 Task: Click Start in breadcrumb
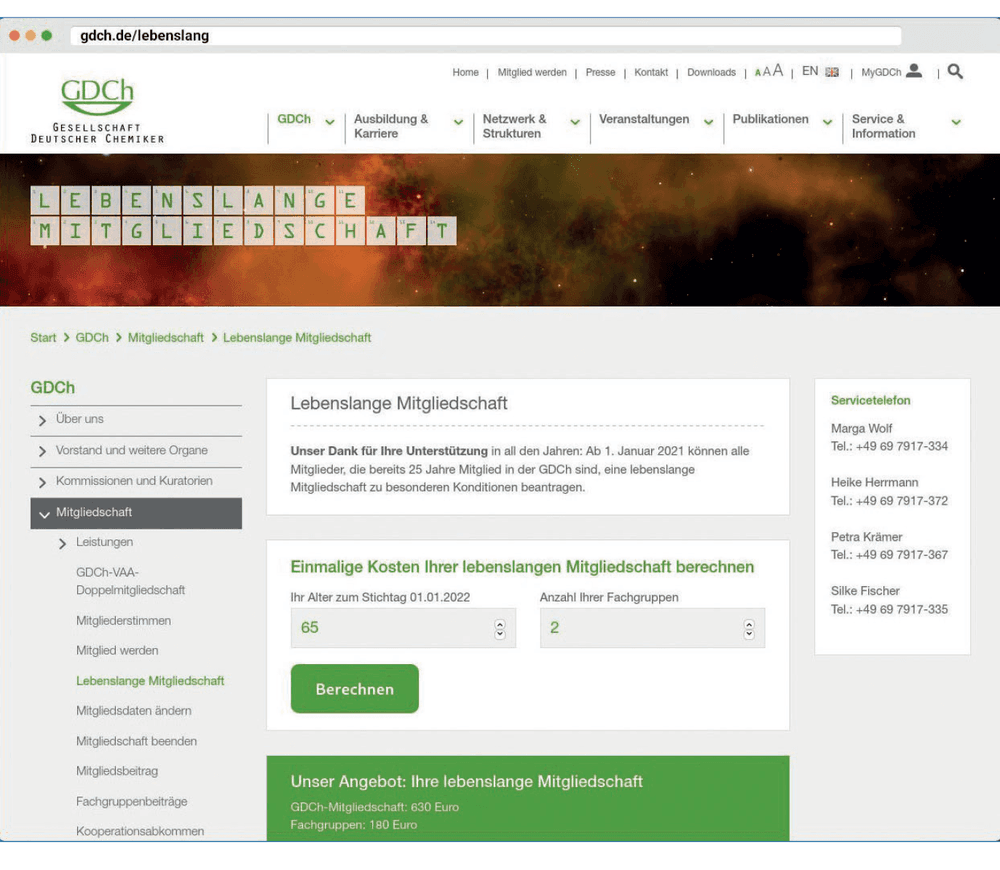43,338
